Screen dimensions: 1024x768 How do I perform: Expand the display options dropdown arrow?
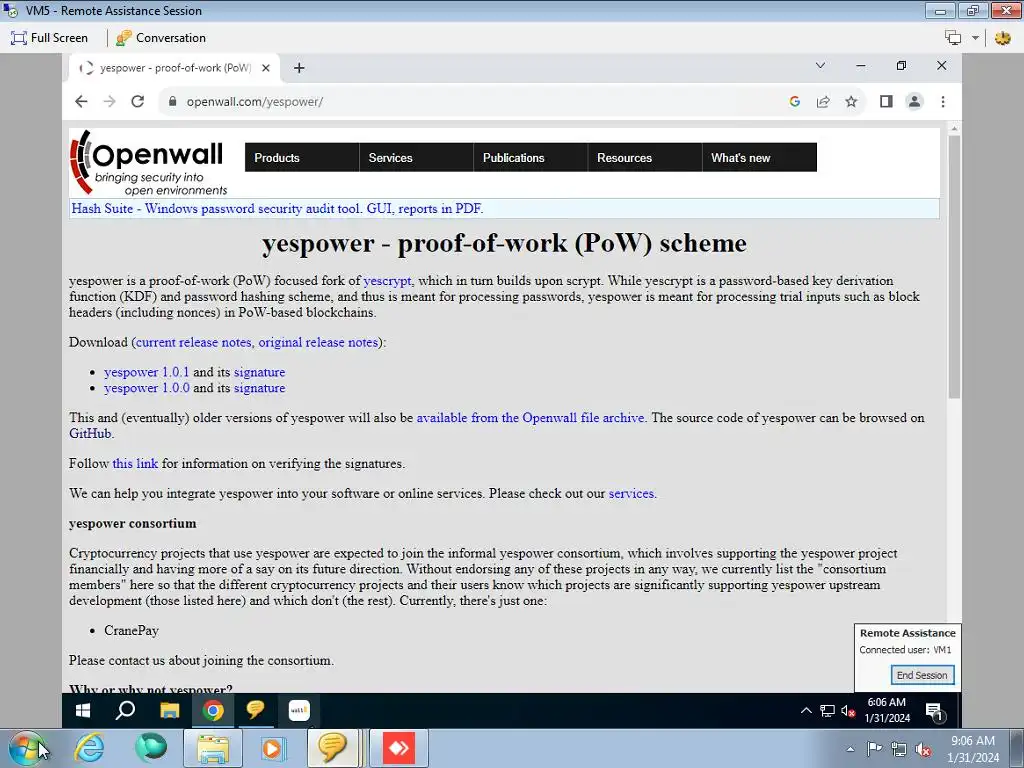975,38
